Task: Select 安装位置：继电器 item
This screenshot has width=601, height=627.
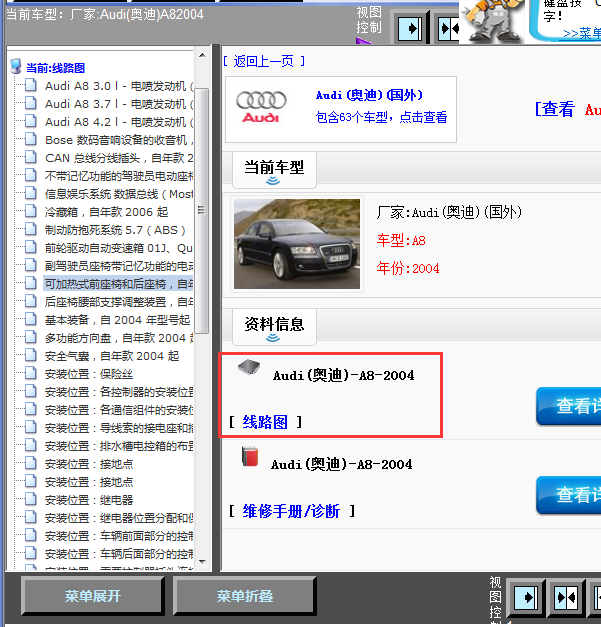Action: (x=89, y=500)
